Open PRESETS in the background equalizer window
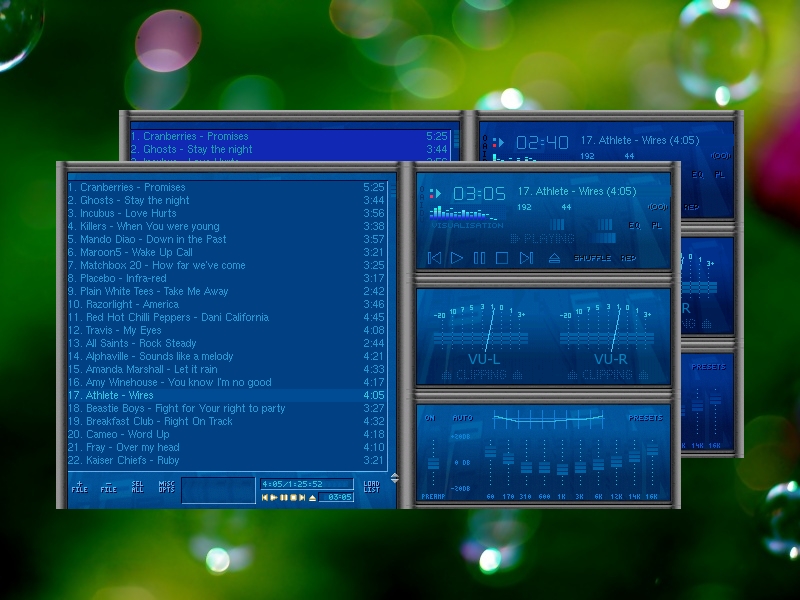 (x=708, y=367)
